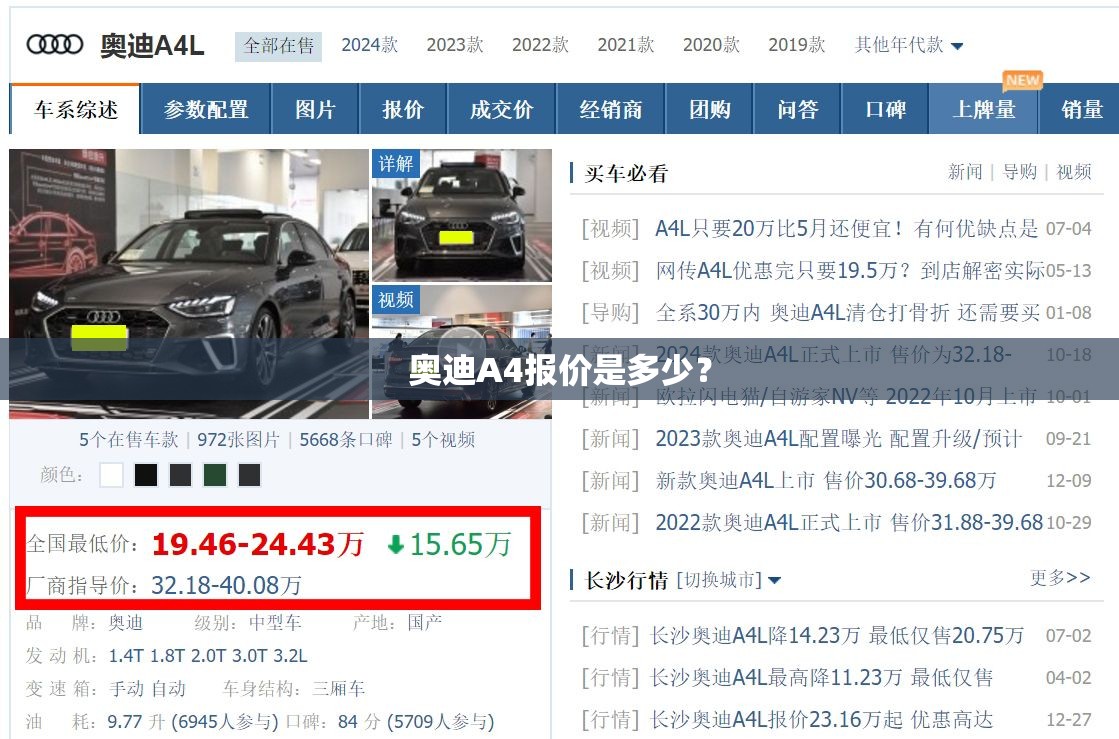Expand the 切换城市 dropdown arrow
The width and height of the screenshot is (1119, 739).
[774, 581]
